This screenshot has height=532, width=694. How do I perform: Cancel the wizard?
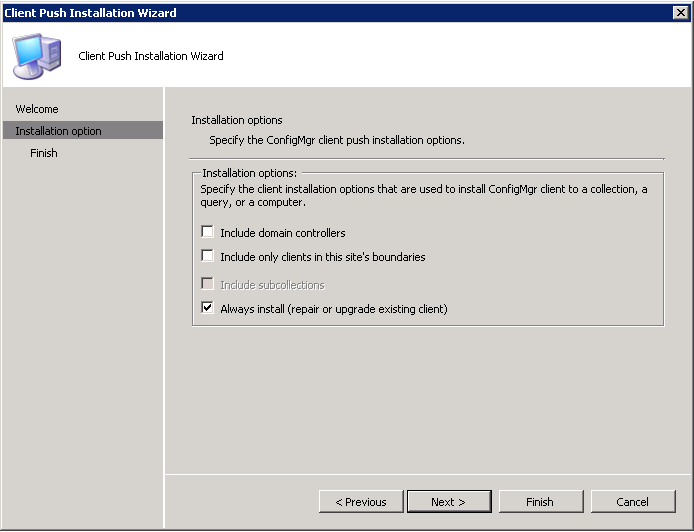click(633, 501)
